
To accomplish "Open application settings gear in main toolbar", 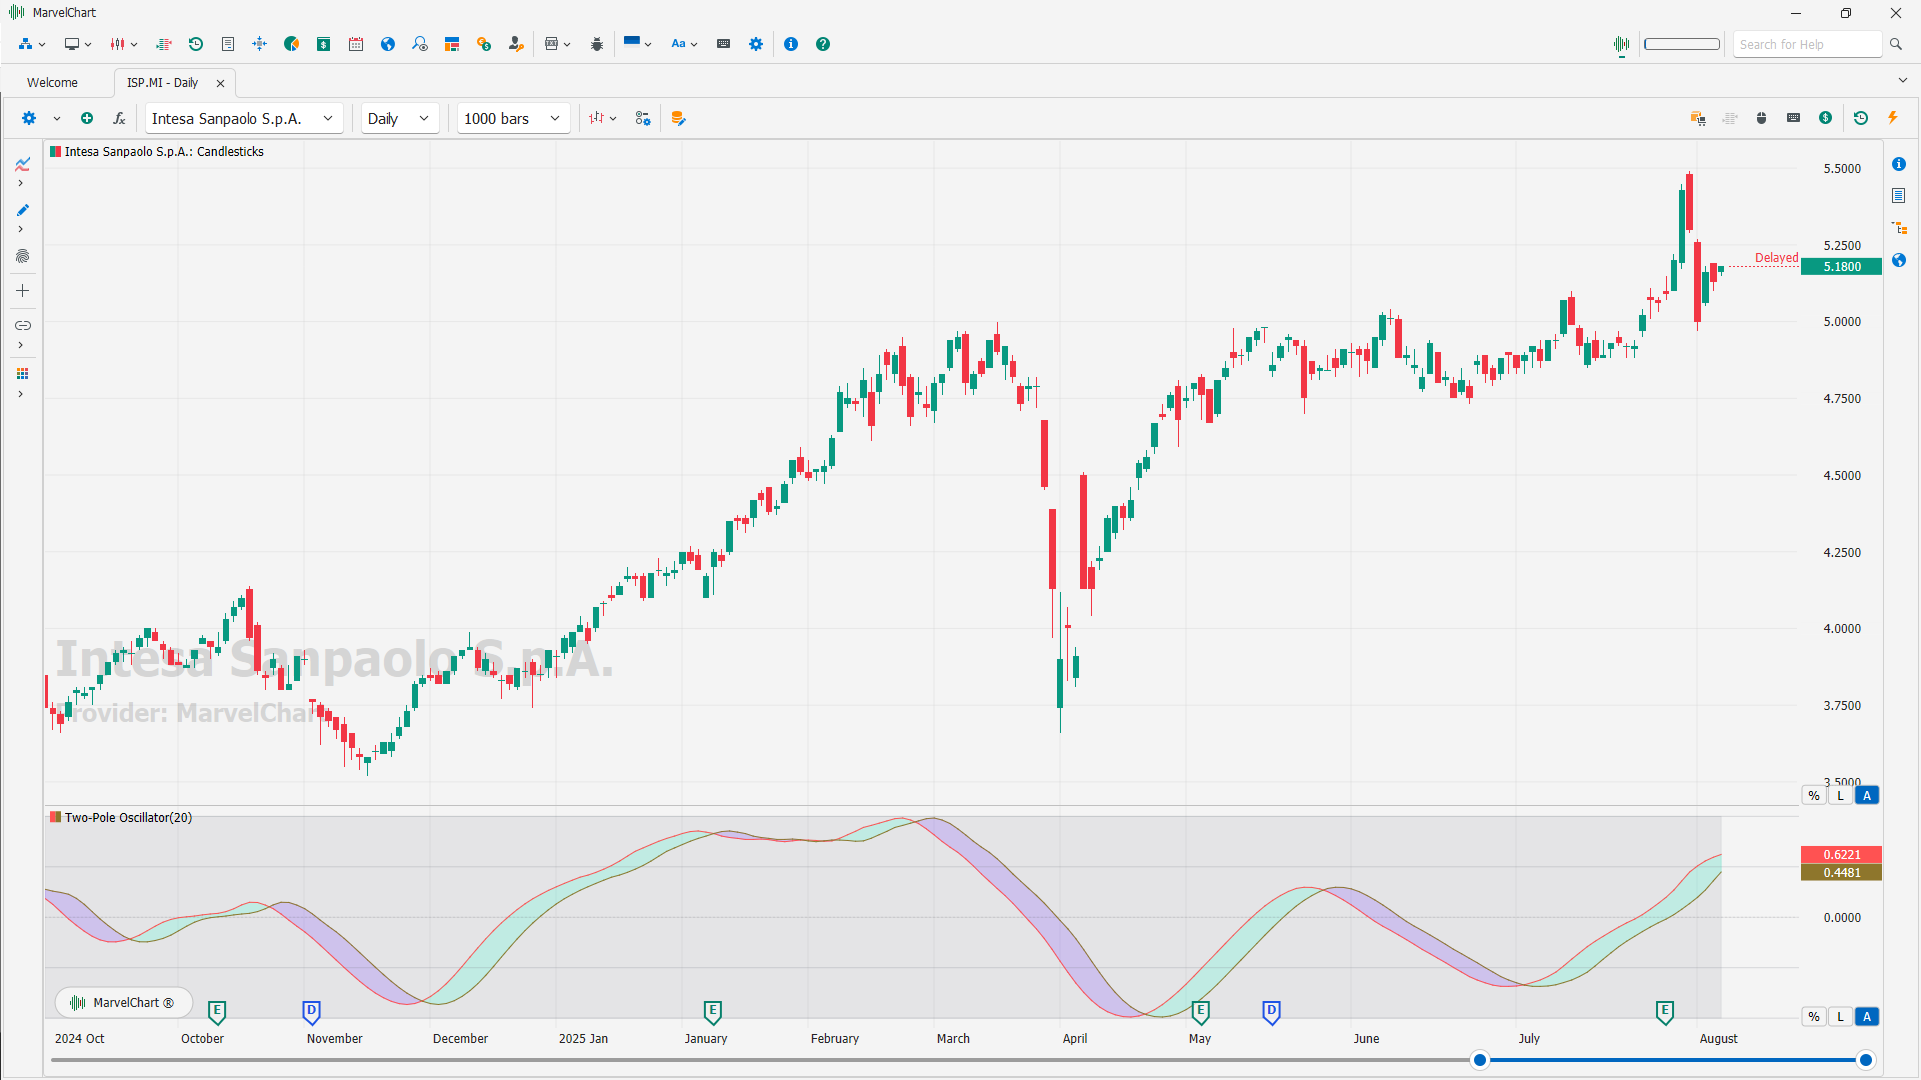I will point(756,44).
